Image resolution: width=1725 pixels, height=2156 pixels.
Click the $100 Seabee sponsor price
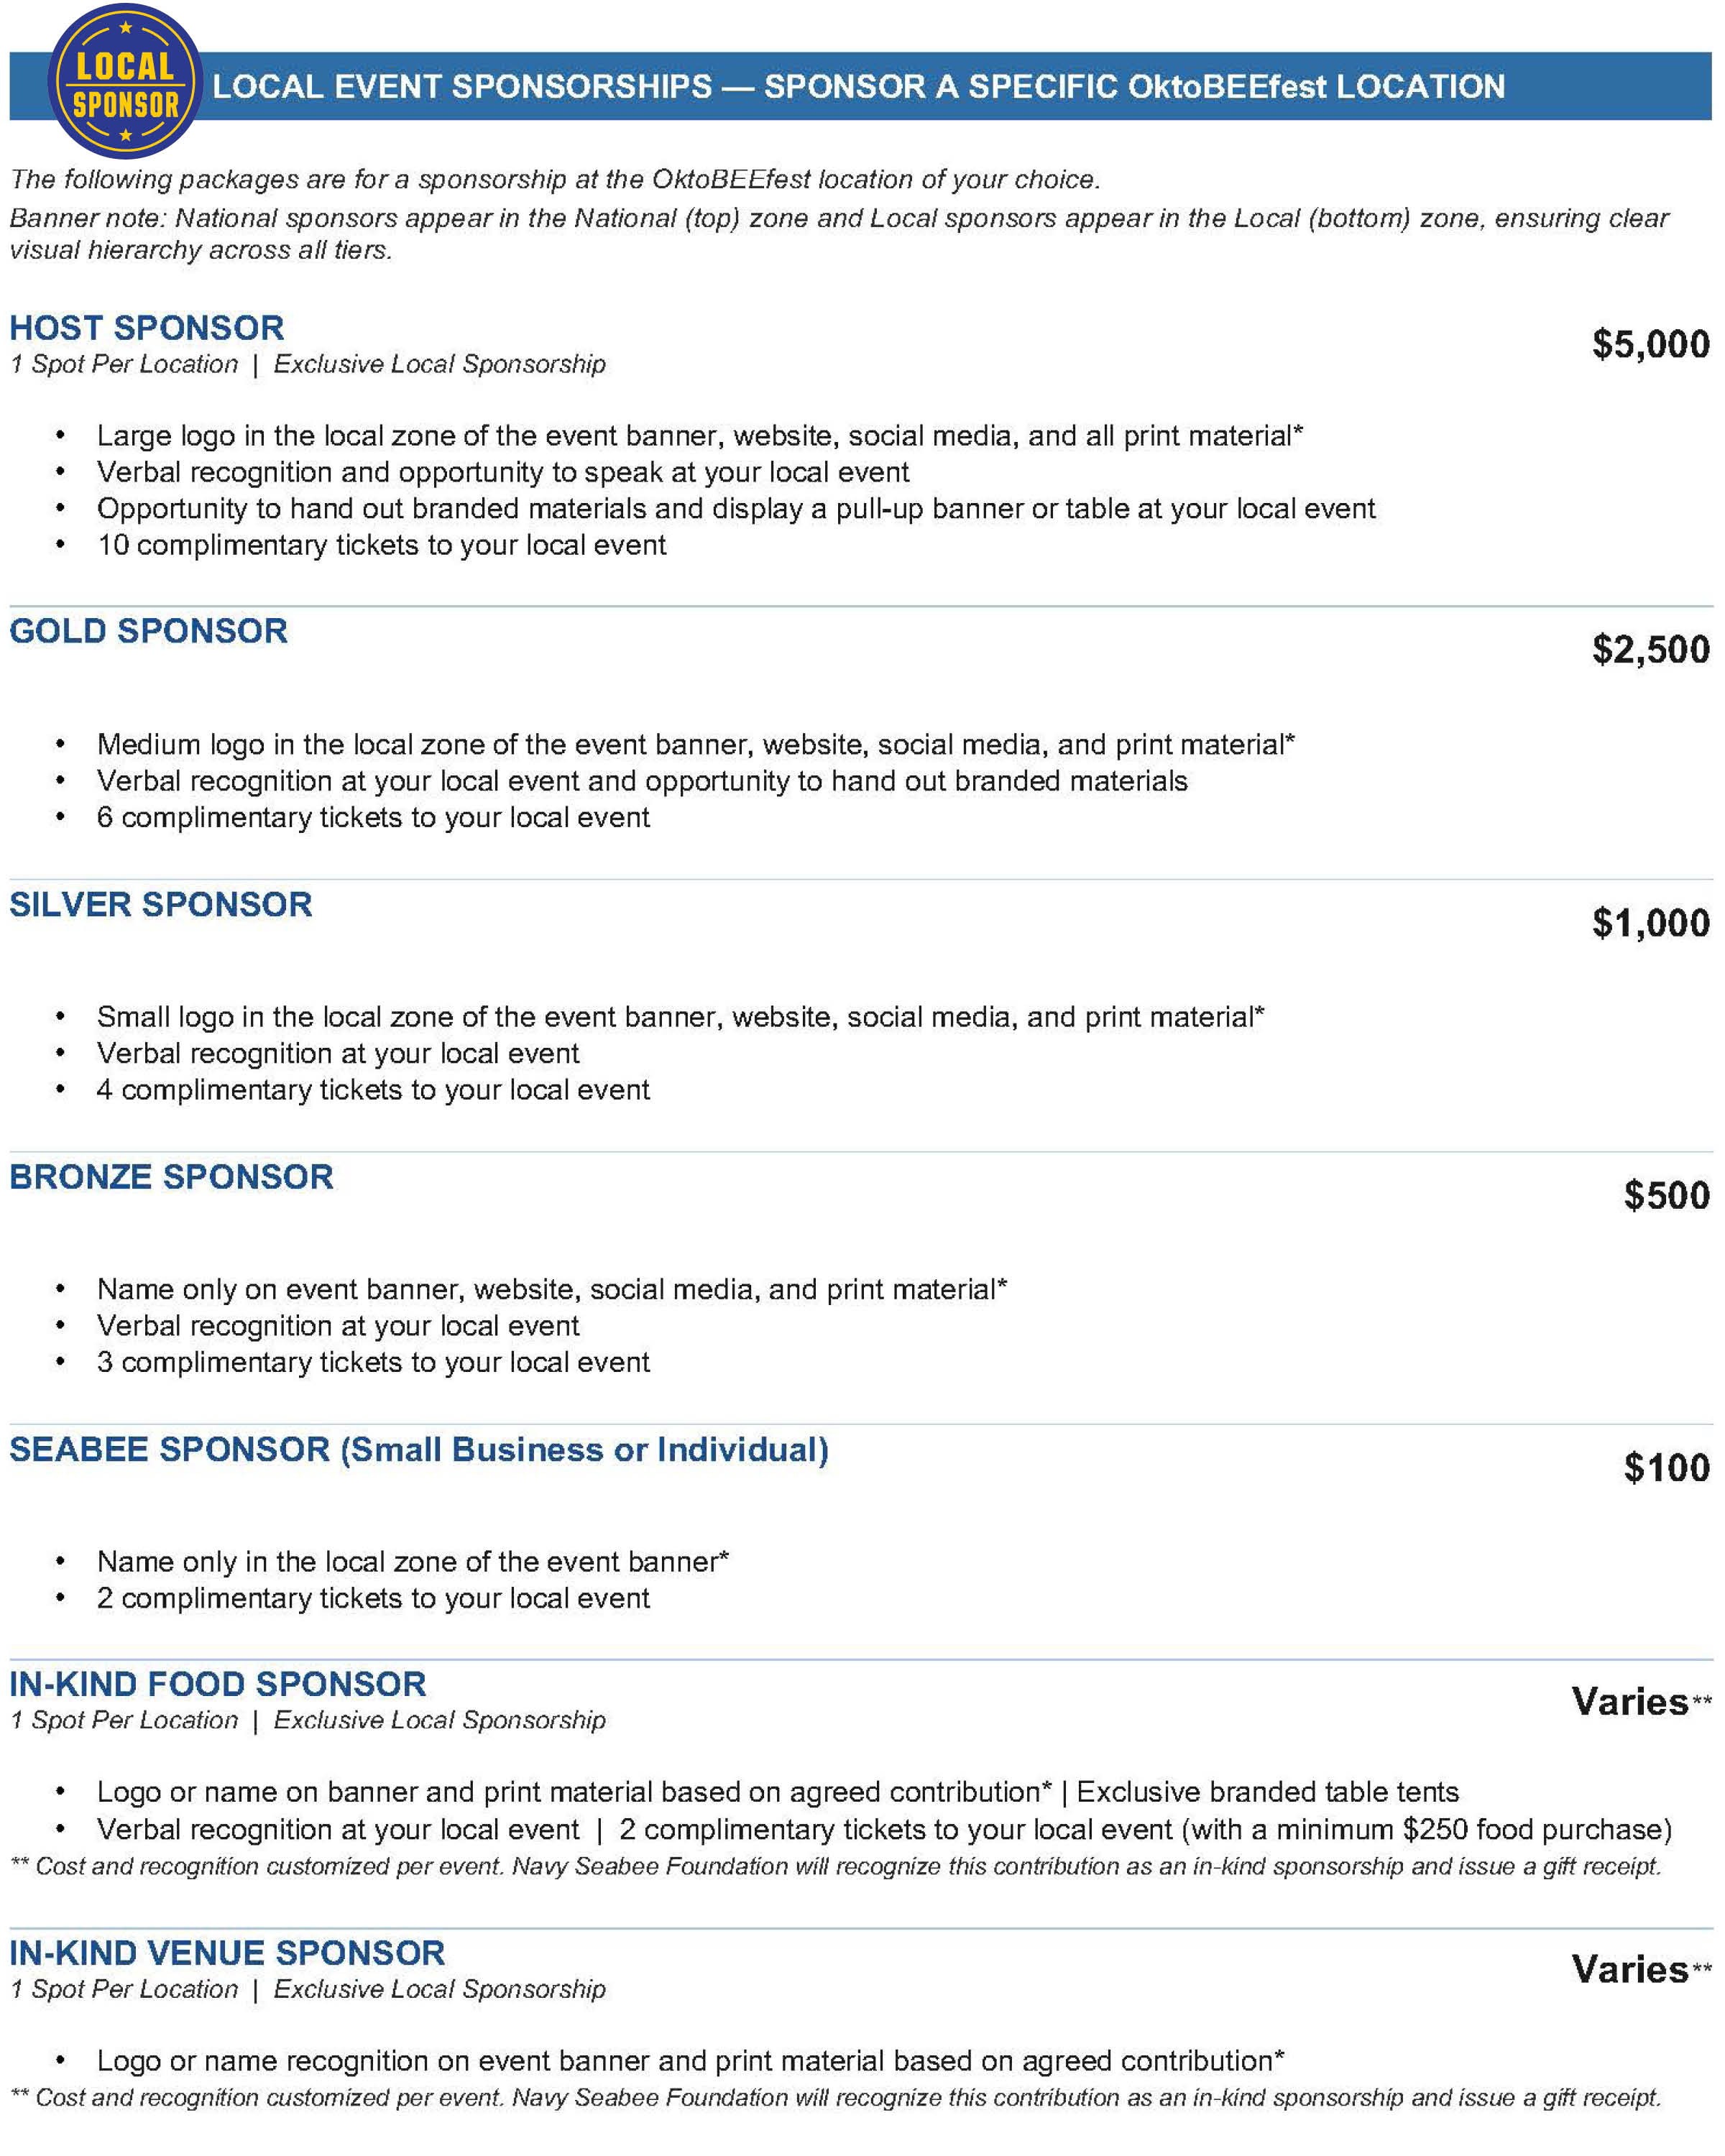point(1667,1468)
